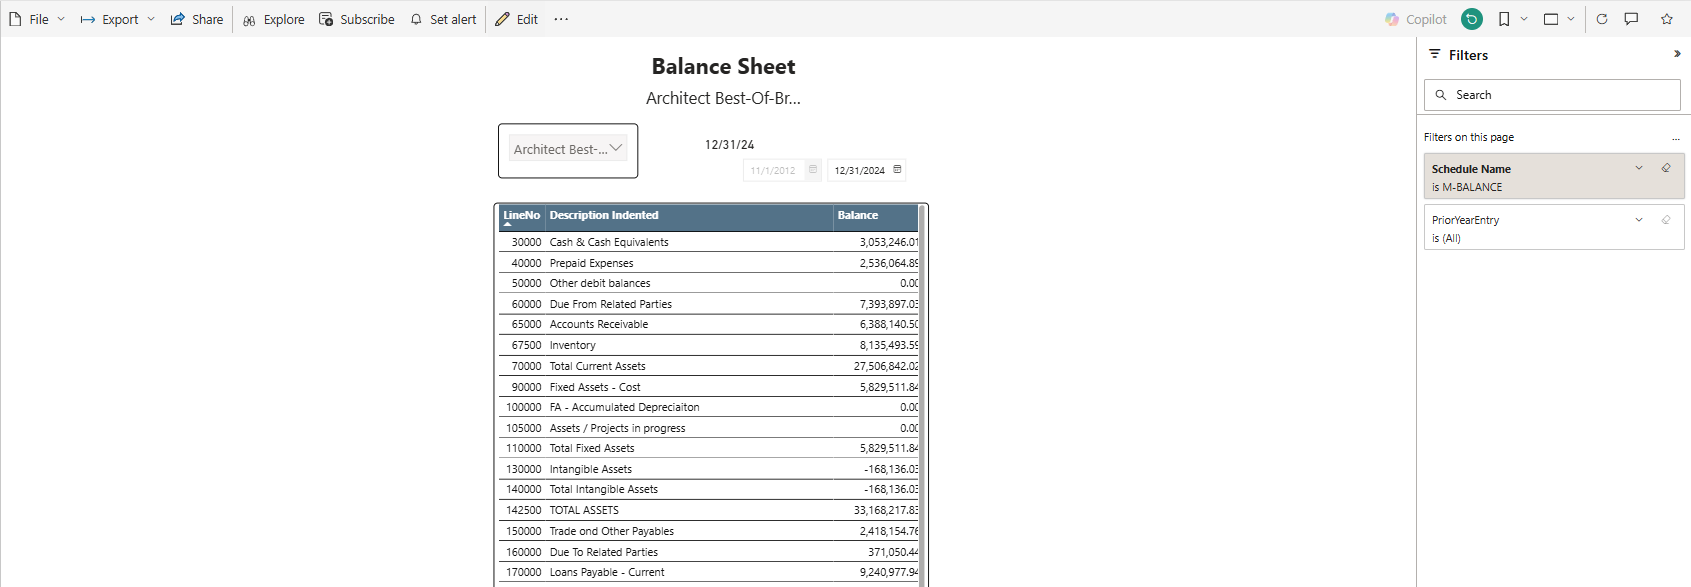
Task: Open the Bookmarks icon
Action: (1504, 19)
